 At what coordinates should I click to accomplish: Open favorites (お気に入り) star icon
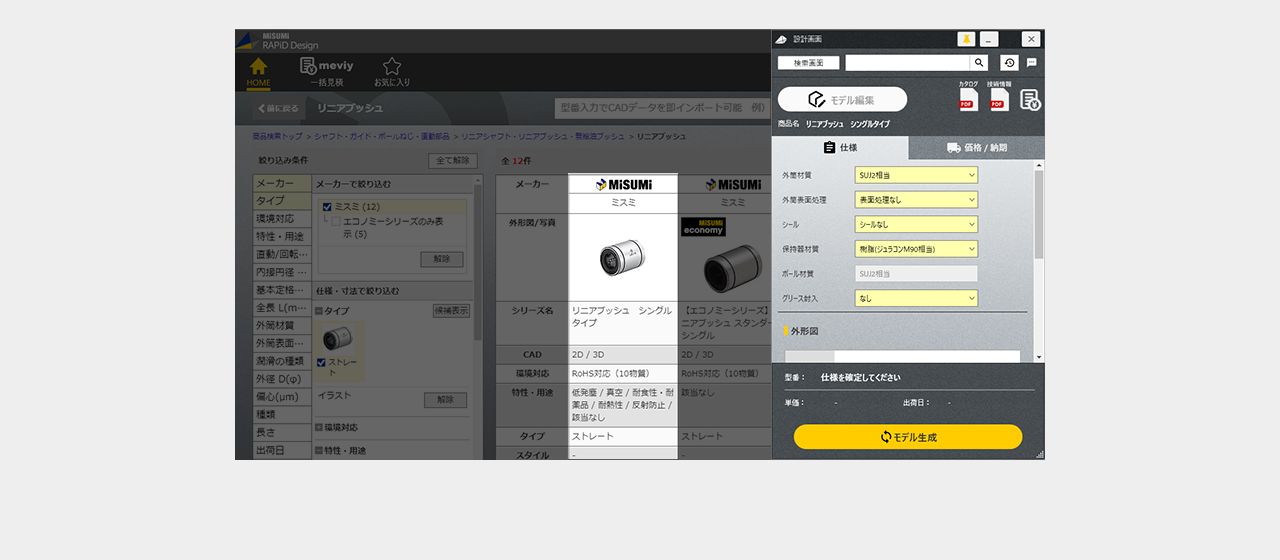click(x=392, y=71)
